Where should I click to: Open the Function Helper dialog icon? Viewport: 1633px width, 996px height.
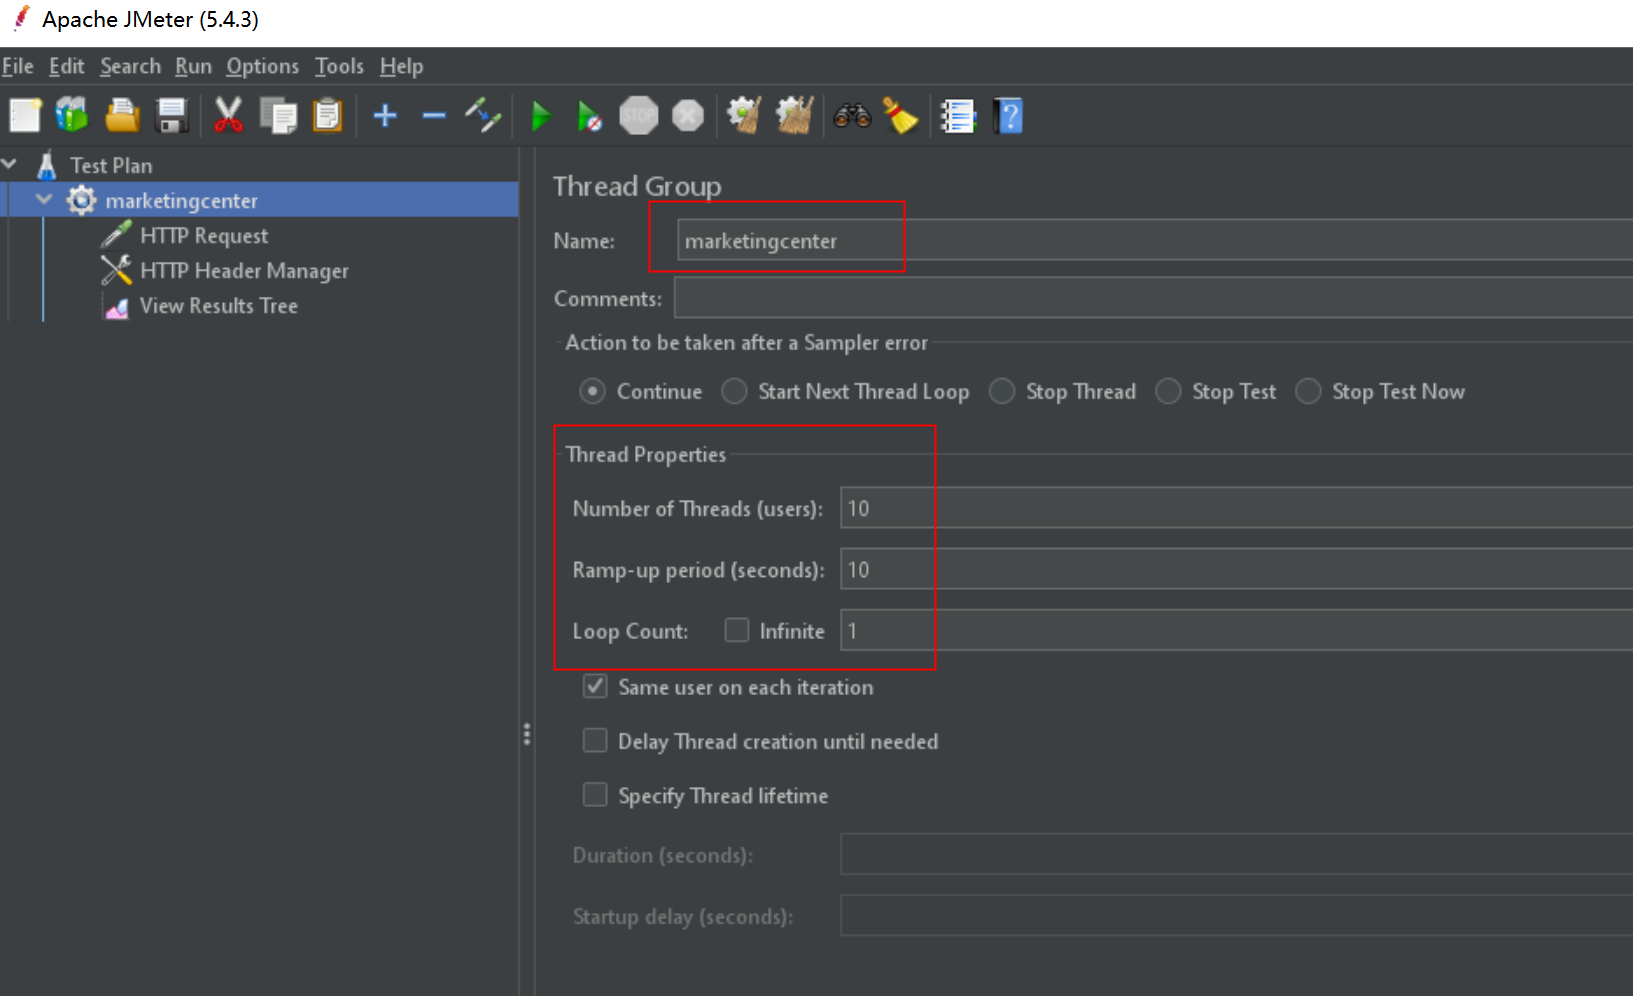click(x=957, y=116)
